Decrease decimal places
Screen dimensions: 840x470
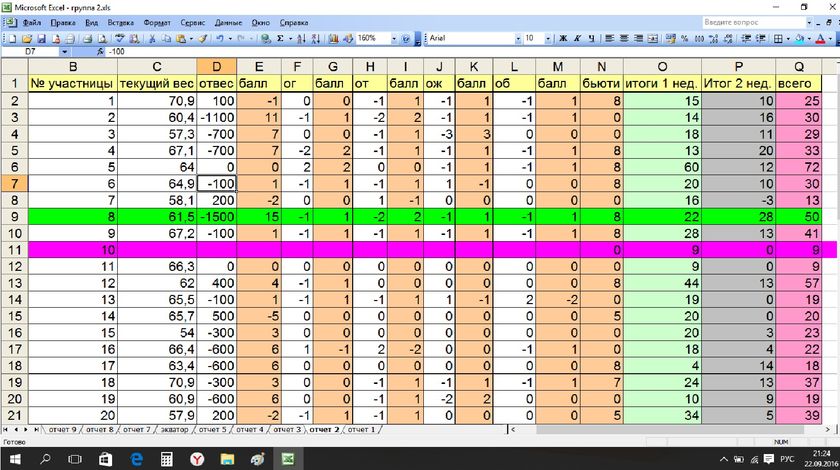tap(728, 39)
